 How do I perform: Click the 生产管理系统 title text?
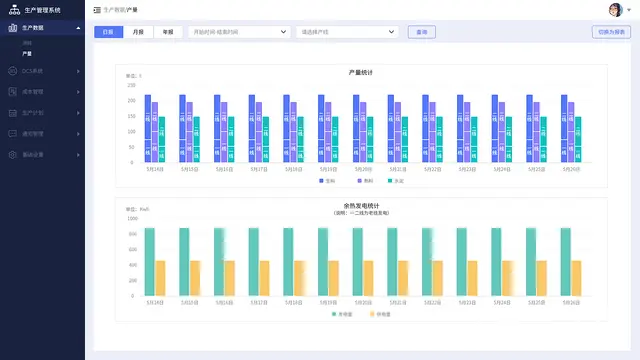click(42, 10)
